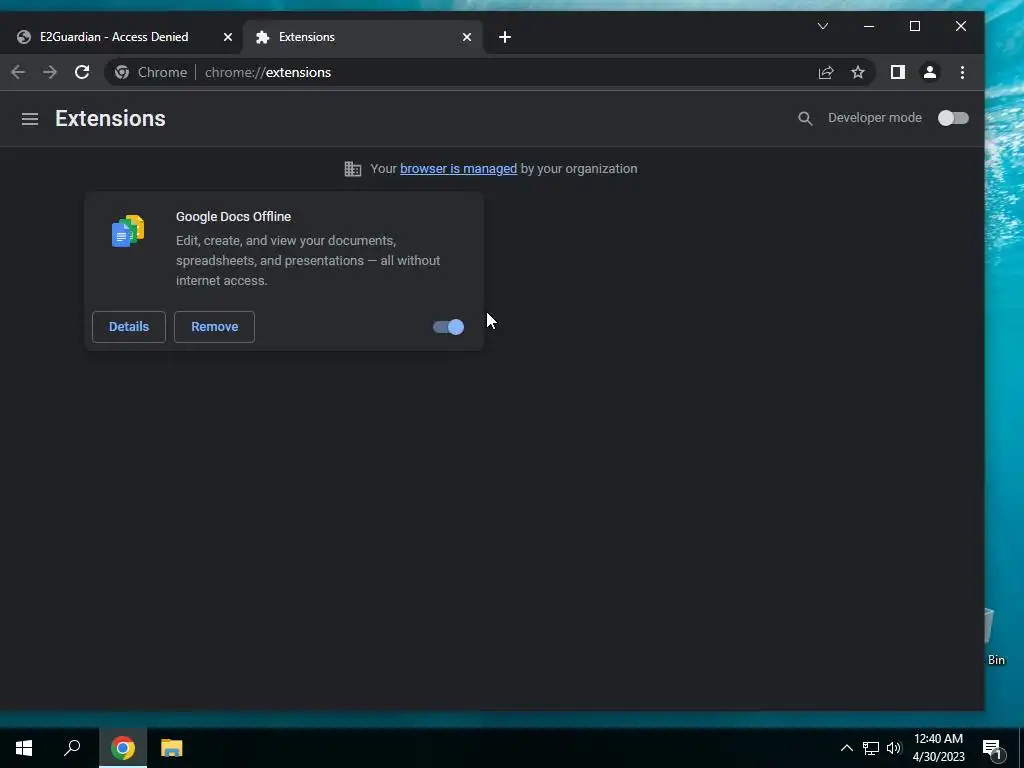
Task: Launch File Explorer from the taskbar
Action: pyautogui.click(x=172, y=748)
